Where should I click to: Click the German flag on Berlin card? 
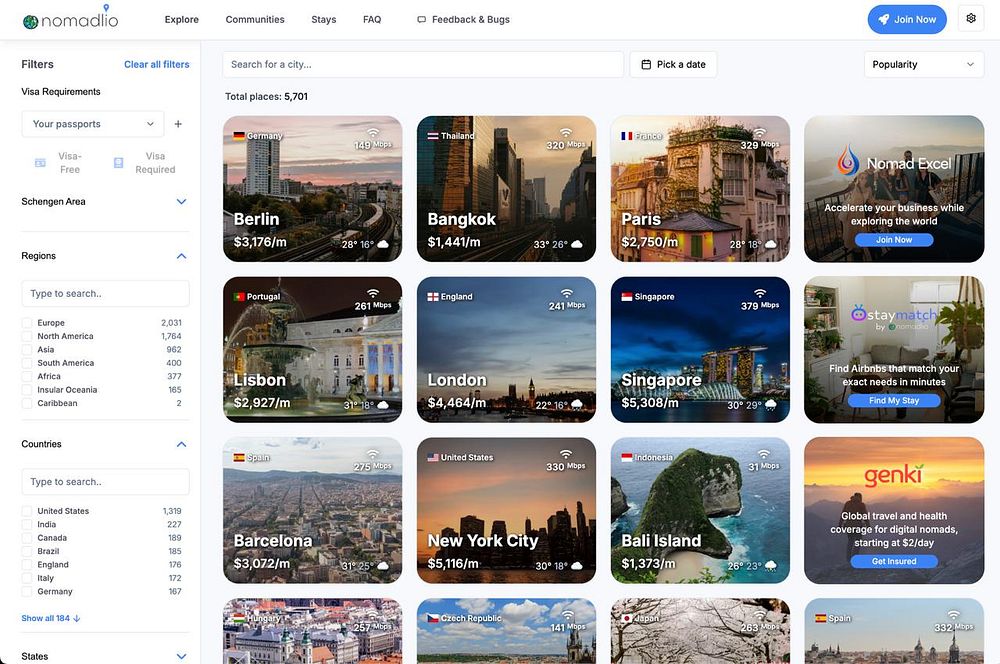(x=239, y=136)
